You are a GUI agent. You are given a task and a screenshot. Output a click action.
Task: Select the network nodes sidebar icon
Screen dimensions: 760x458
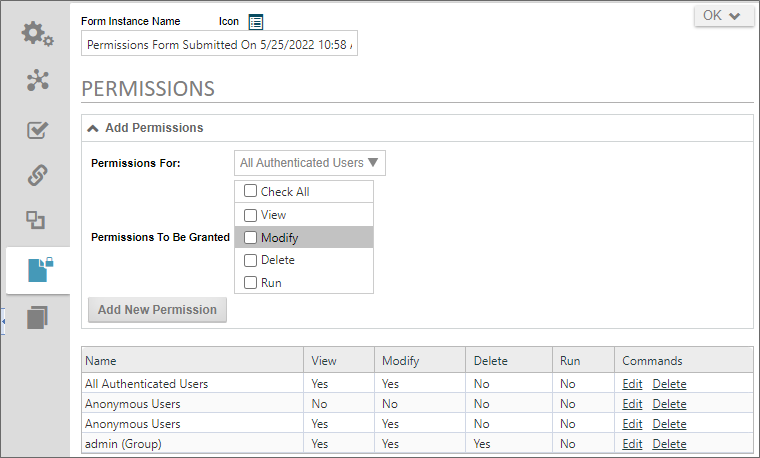[38, 81]
